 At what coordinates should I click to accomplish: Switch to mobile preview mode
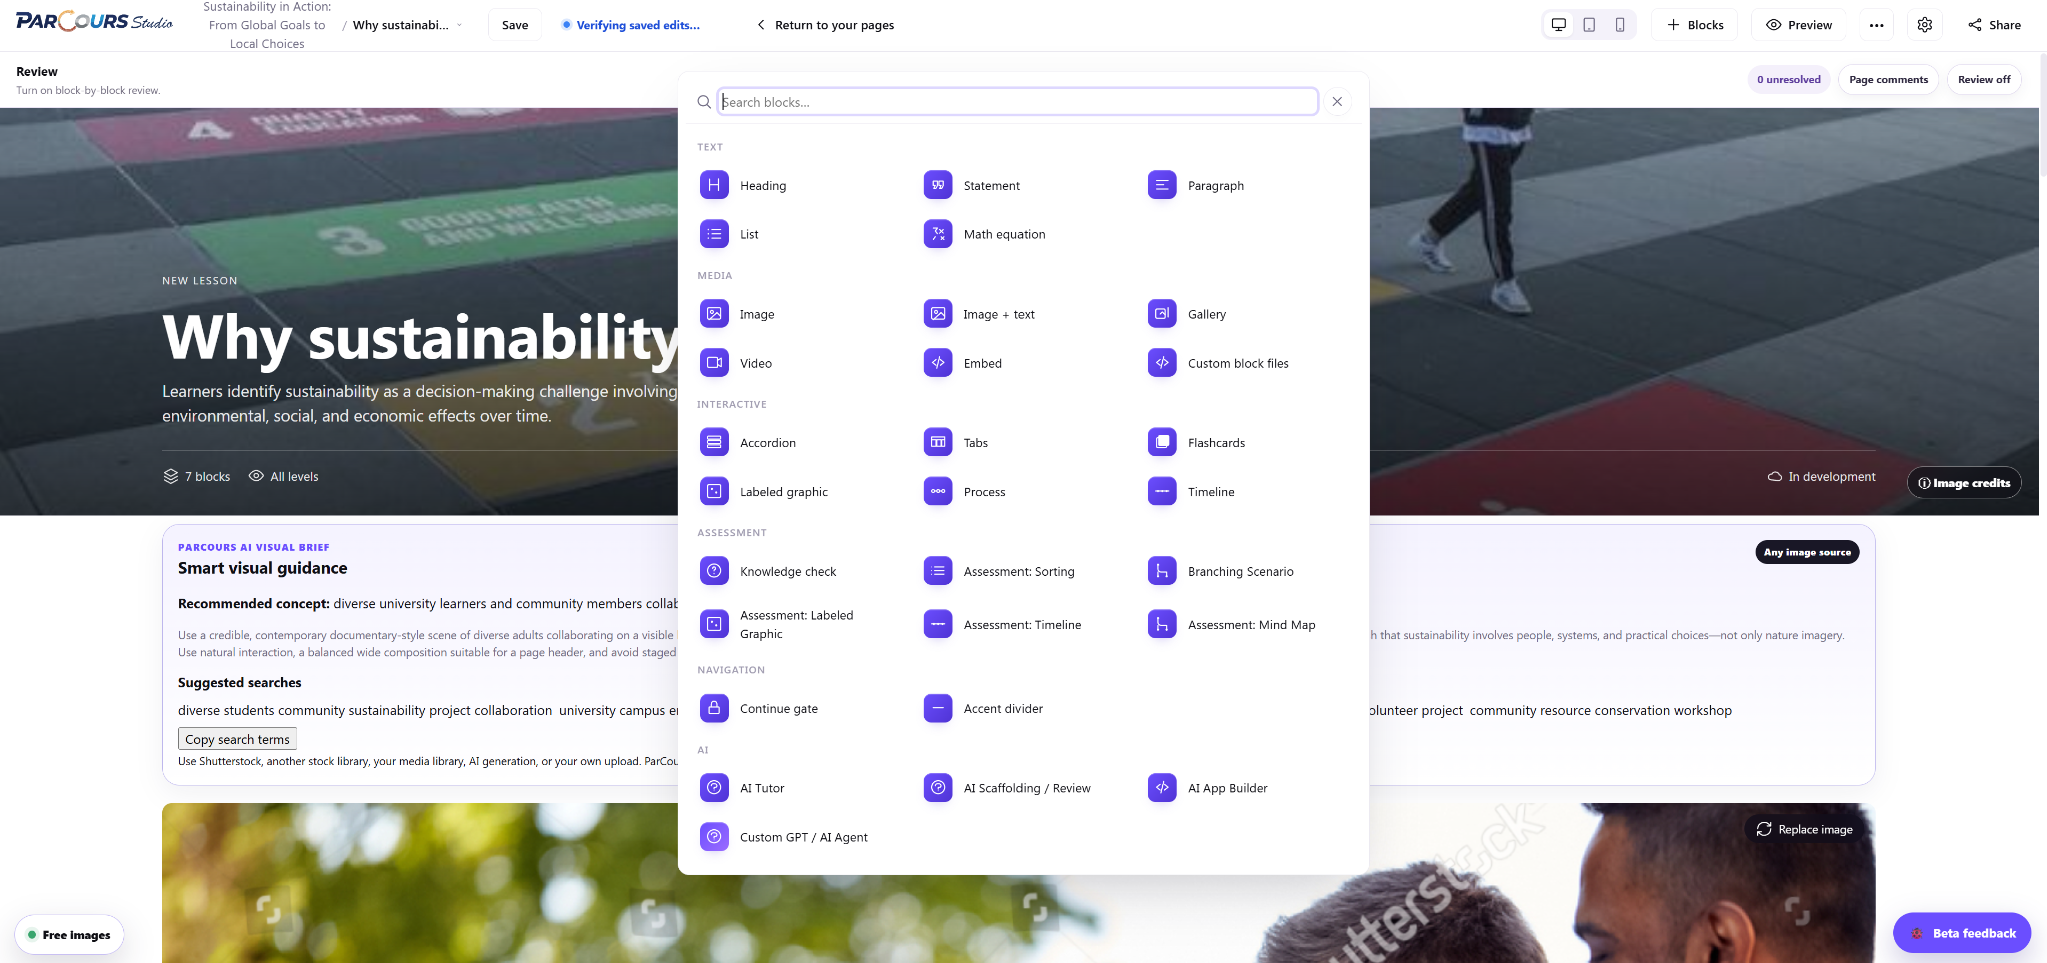[1620, 25]
